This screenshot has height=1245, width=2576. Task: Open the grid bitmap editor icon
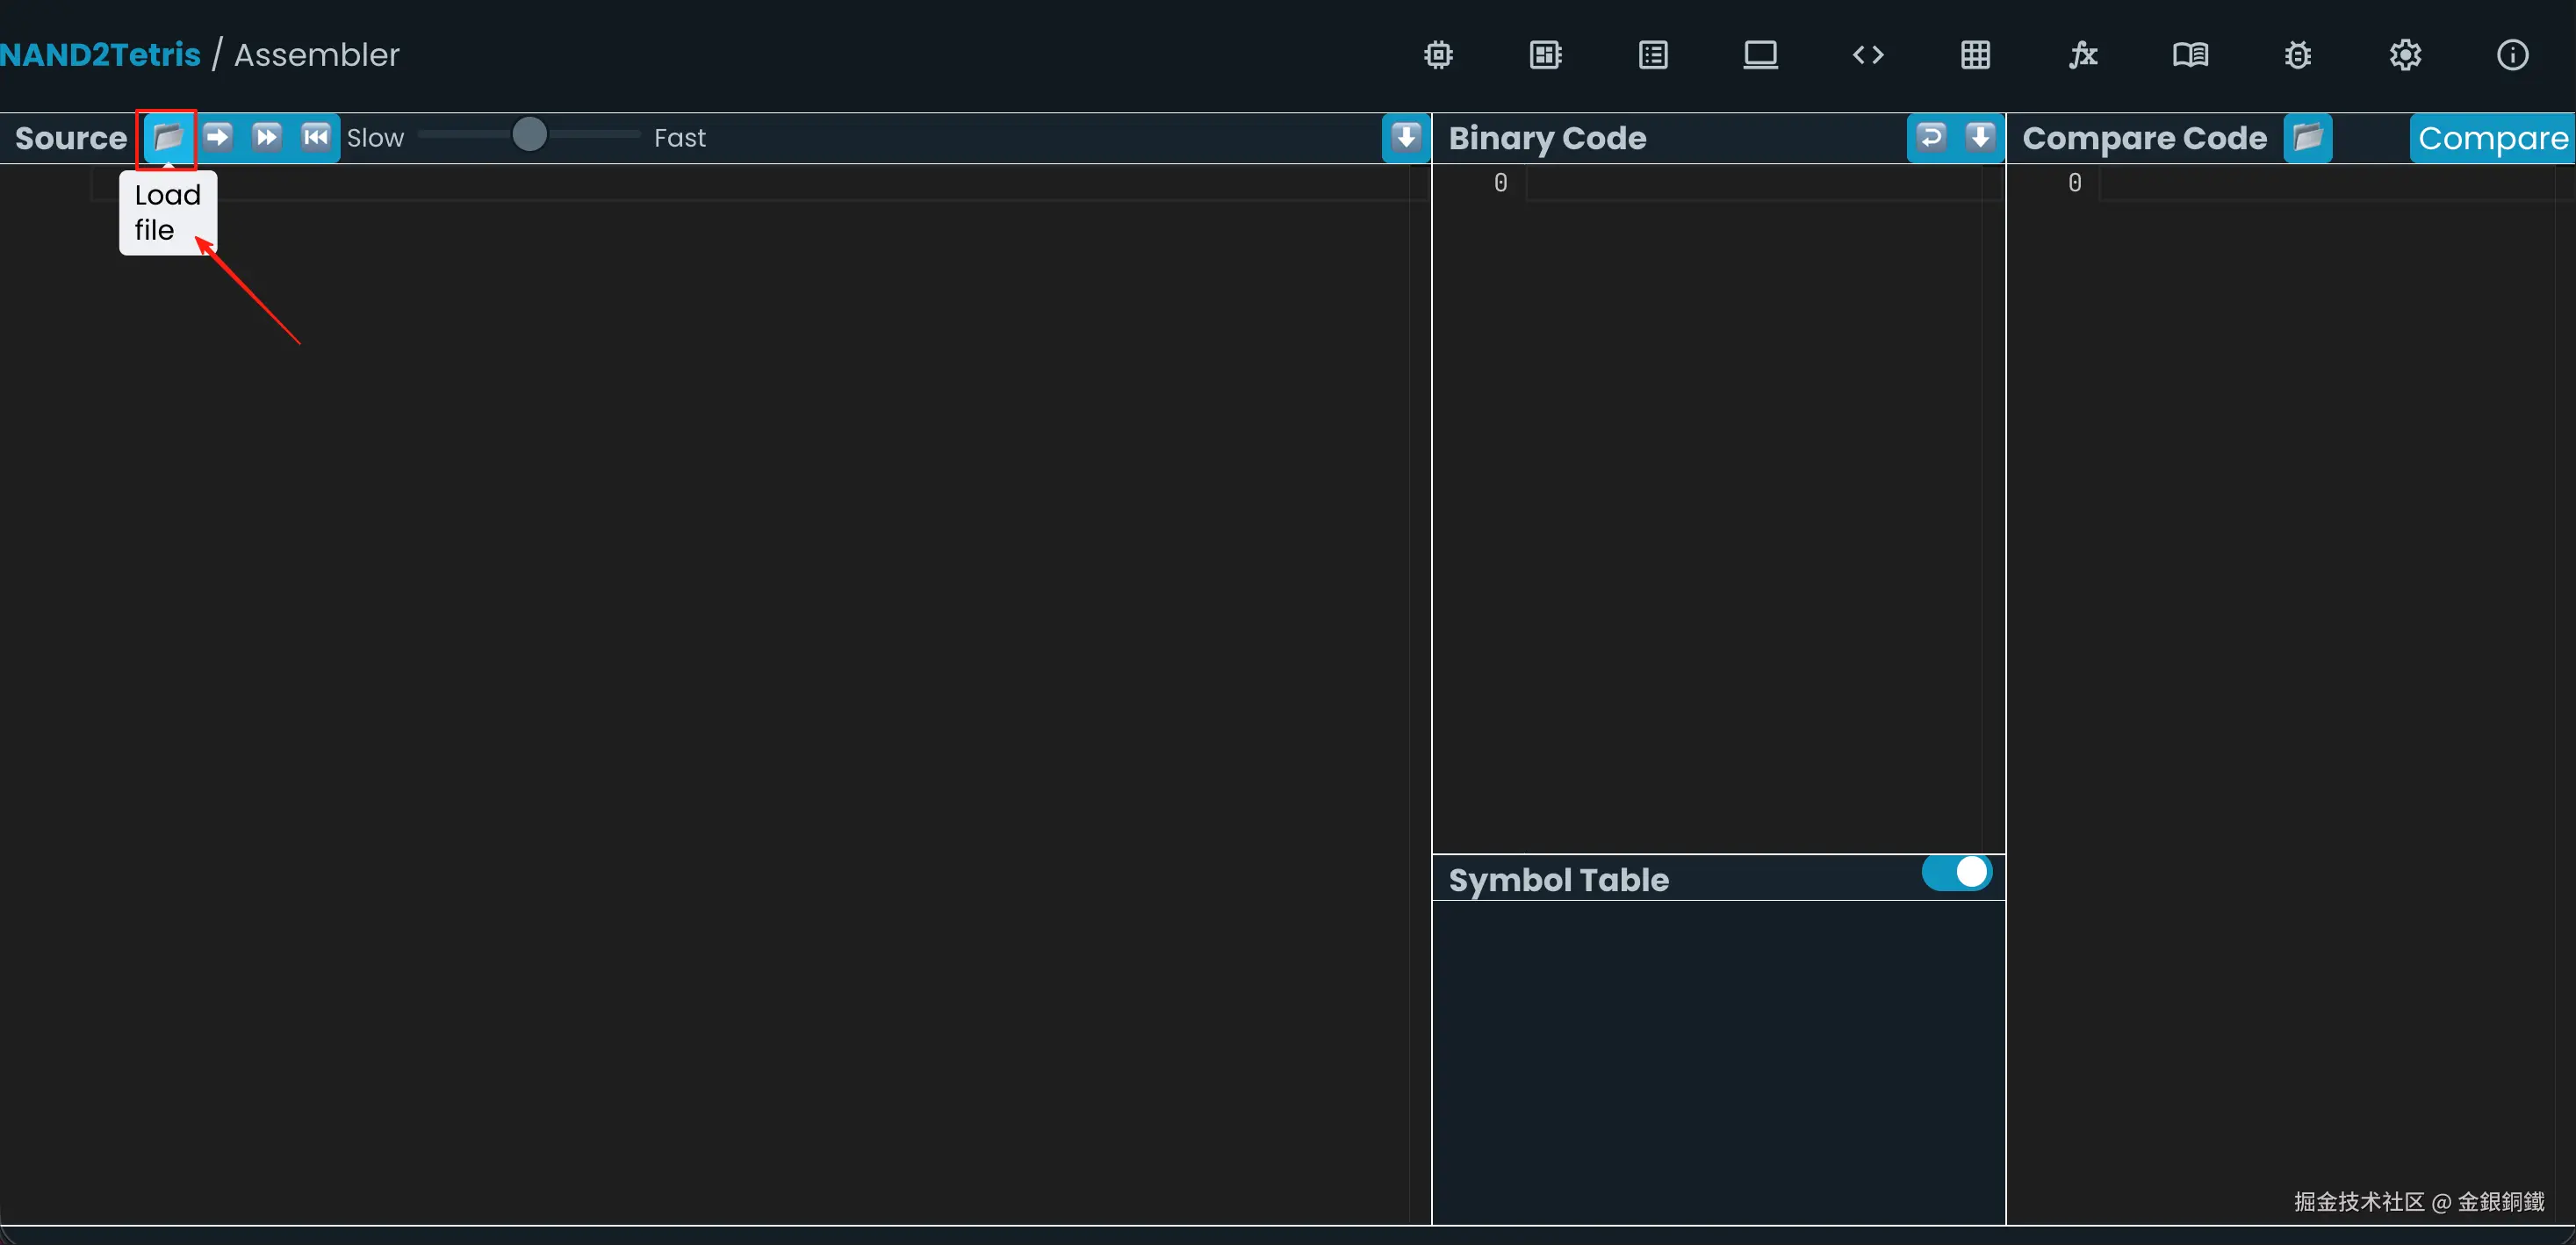(x=1975, y=55)
